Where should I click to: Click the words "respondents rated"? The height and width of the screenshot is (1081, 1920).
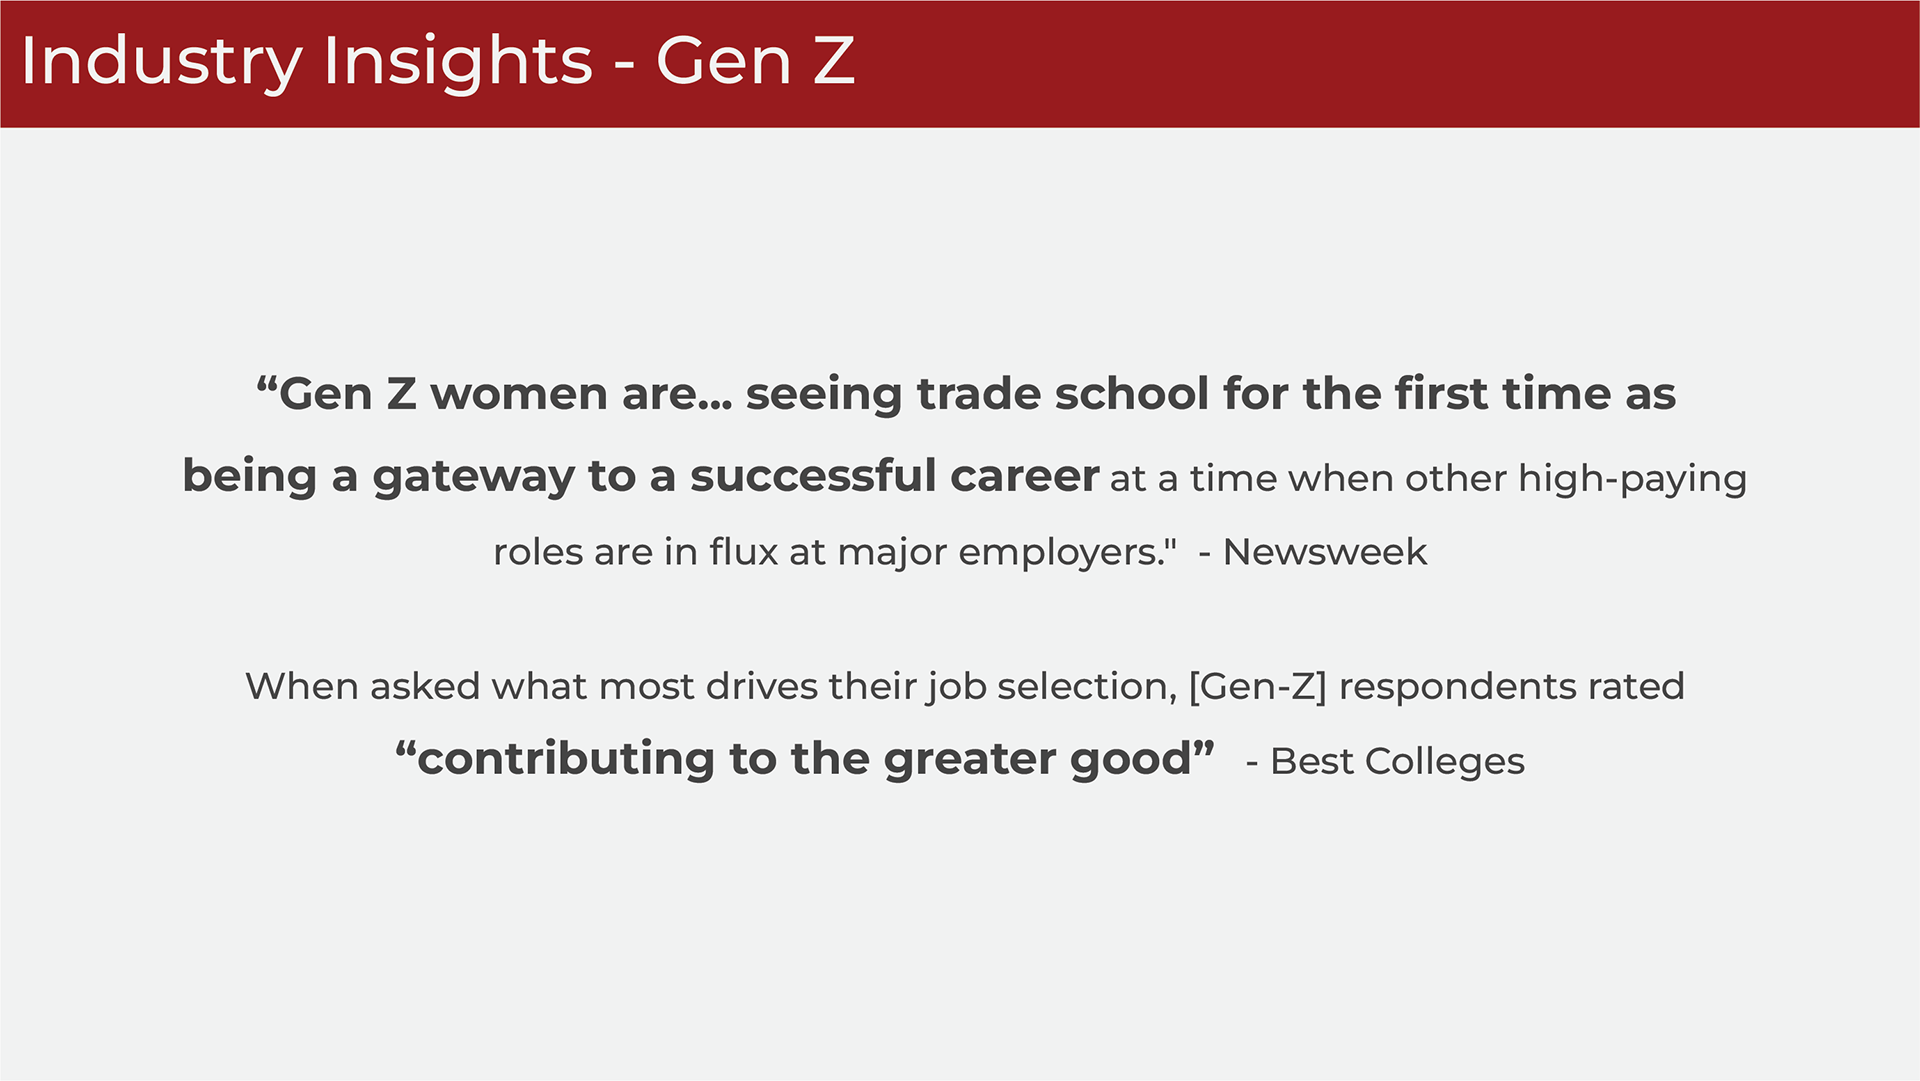pos(1511,687)
